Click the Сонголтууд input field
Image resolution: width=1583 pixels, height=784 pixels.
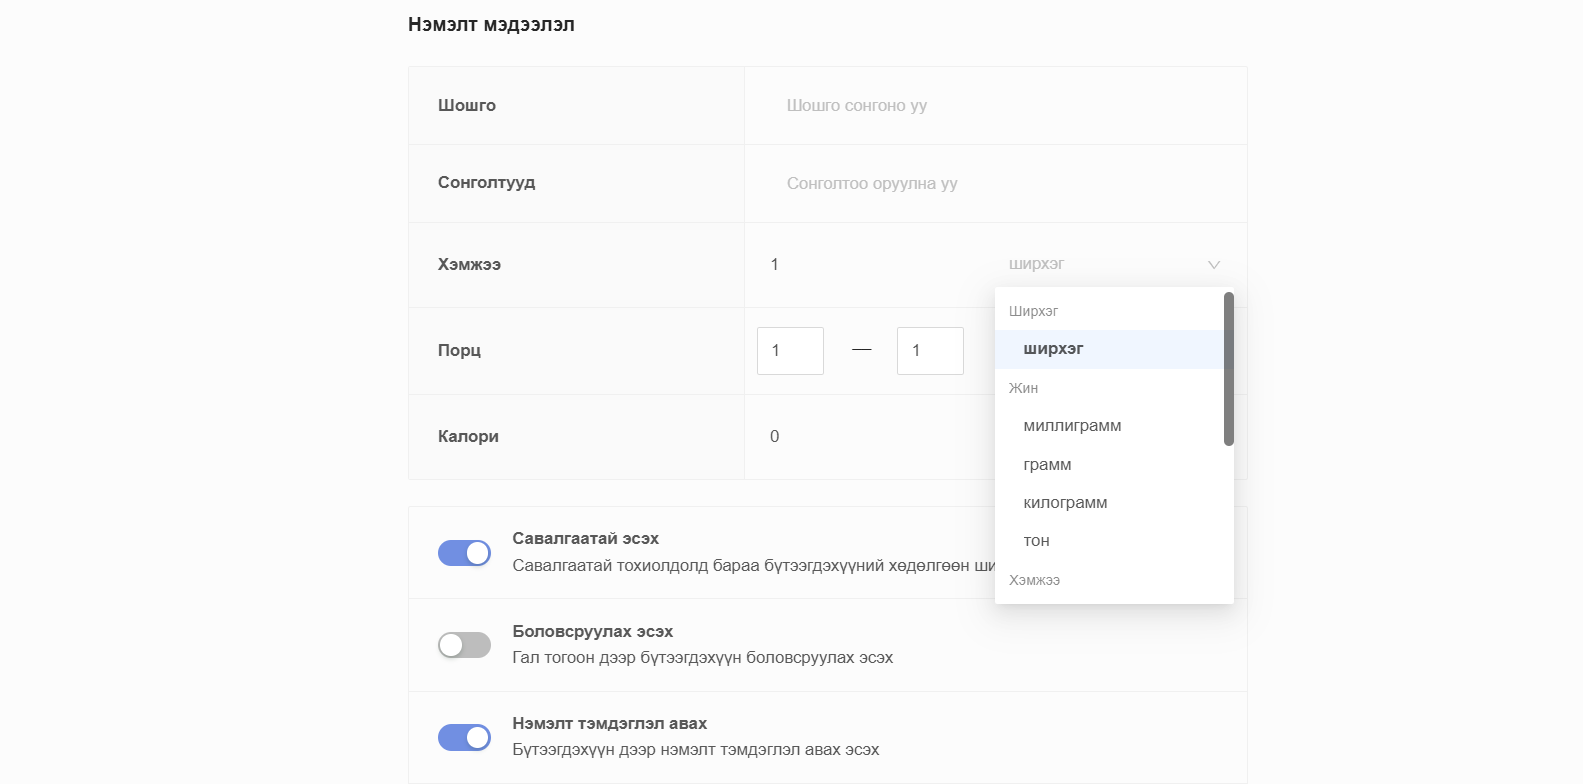click(x=995, y=184)
